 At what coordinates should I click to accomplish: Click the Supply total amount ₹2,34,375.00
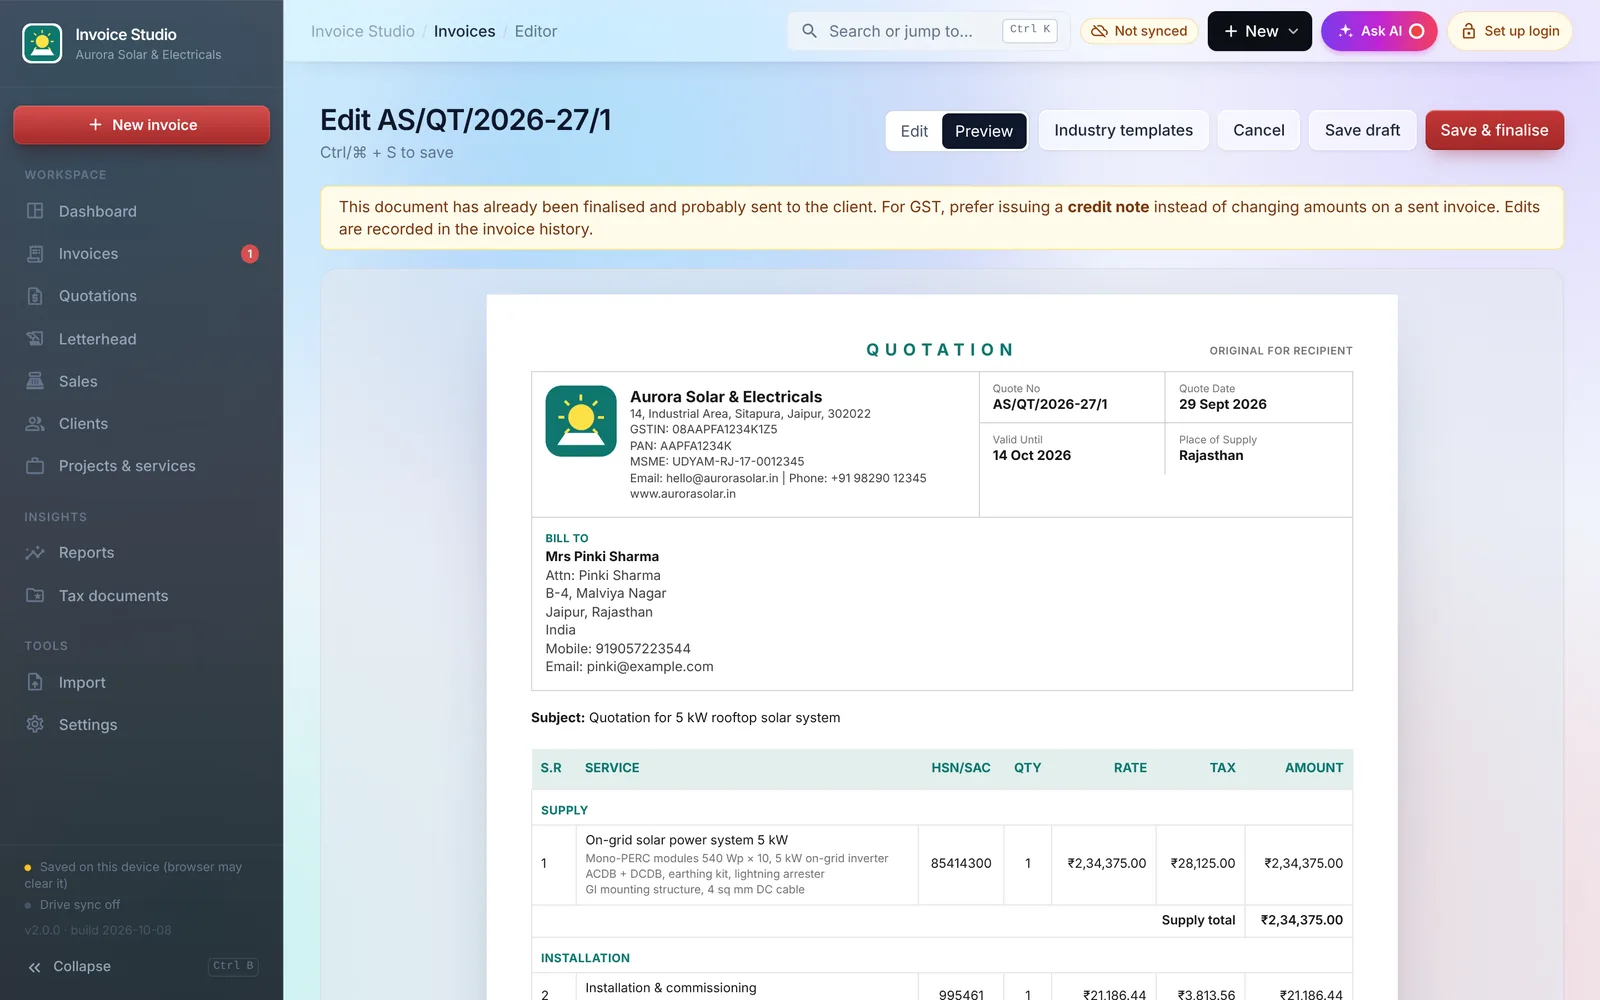point(1301,920)
